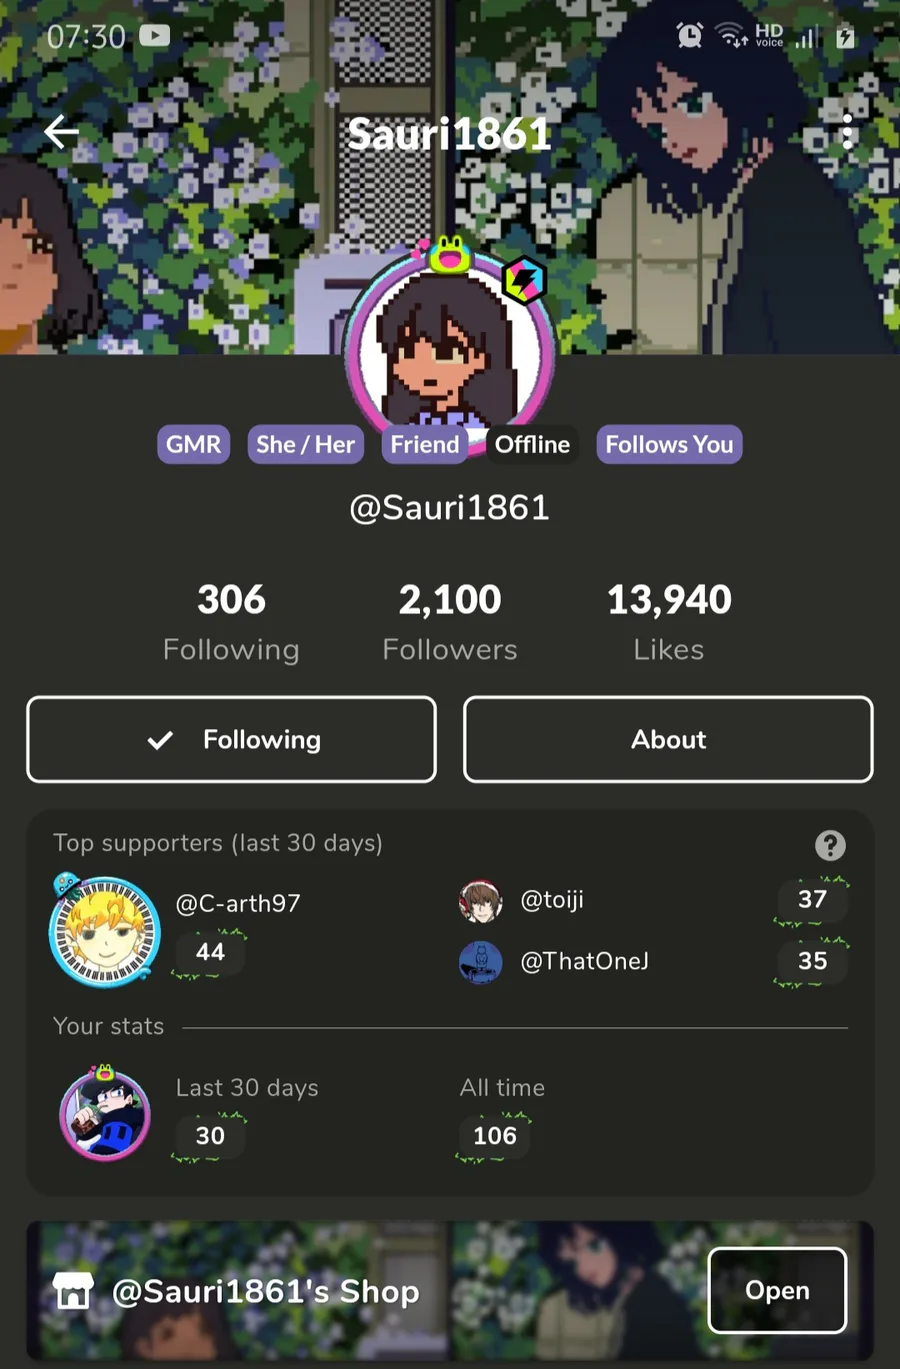Tap the GMR badge tag
Viewport: 900px width, 1369px height.
[x=194, y=444]
